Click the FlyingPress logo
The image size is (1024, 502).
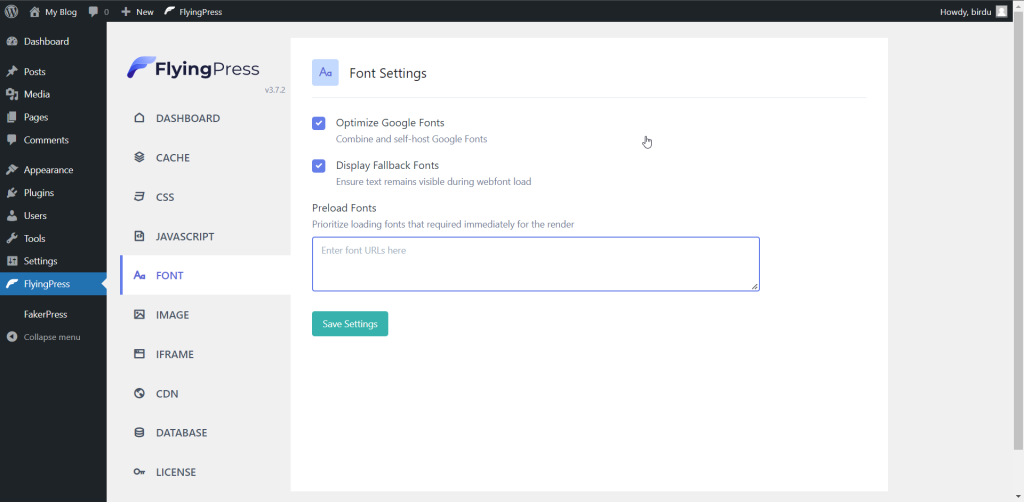[x=193, y=68]
